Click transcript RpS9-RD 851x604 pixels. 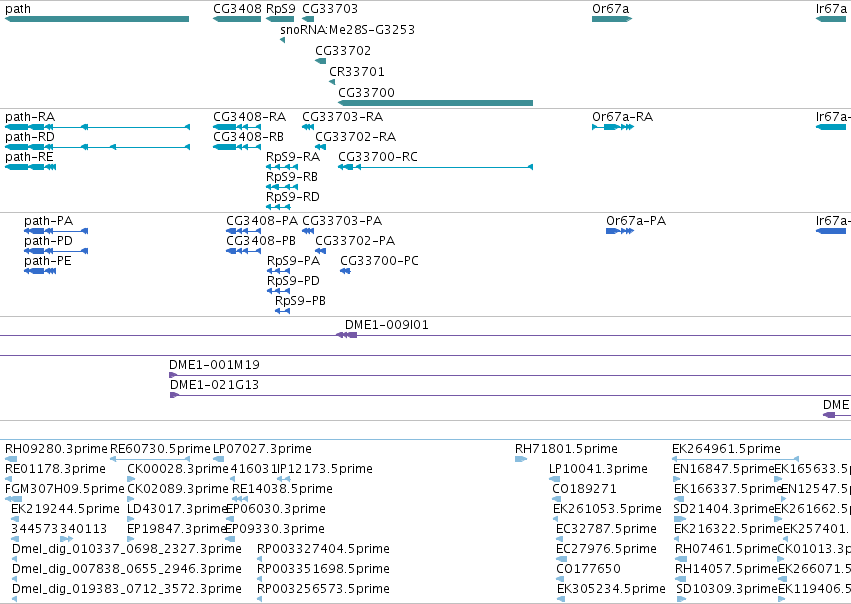(278, 207)
